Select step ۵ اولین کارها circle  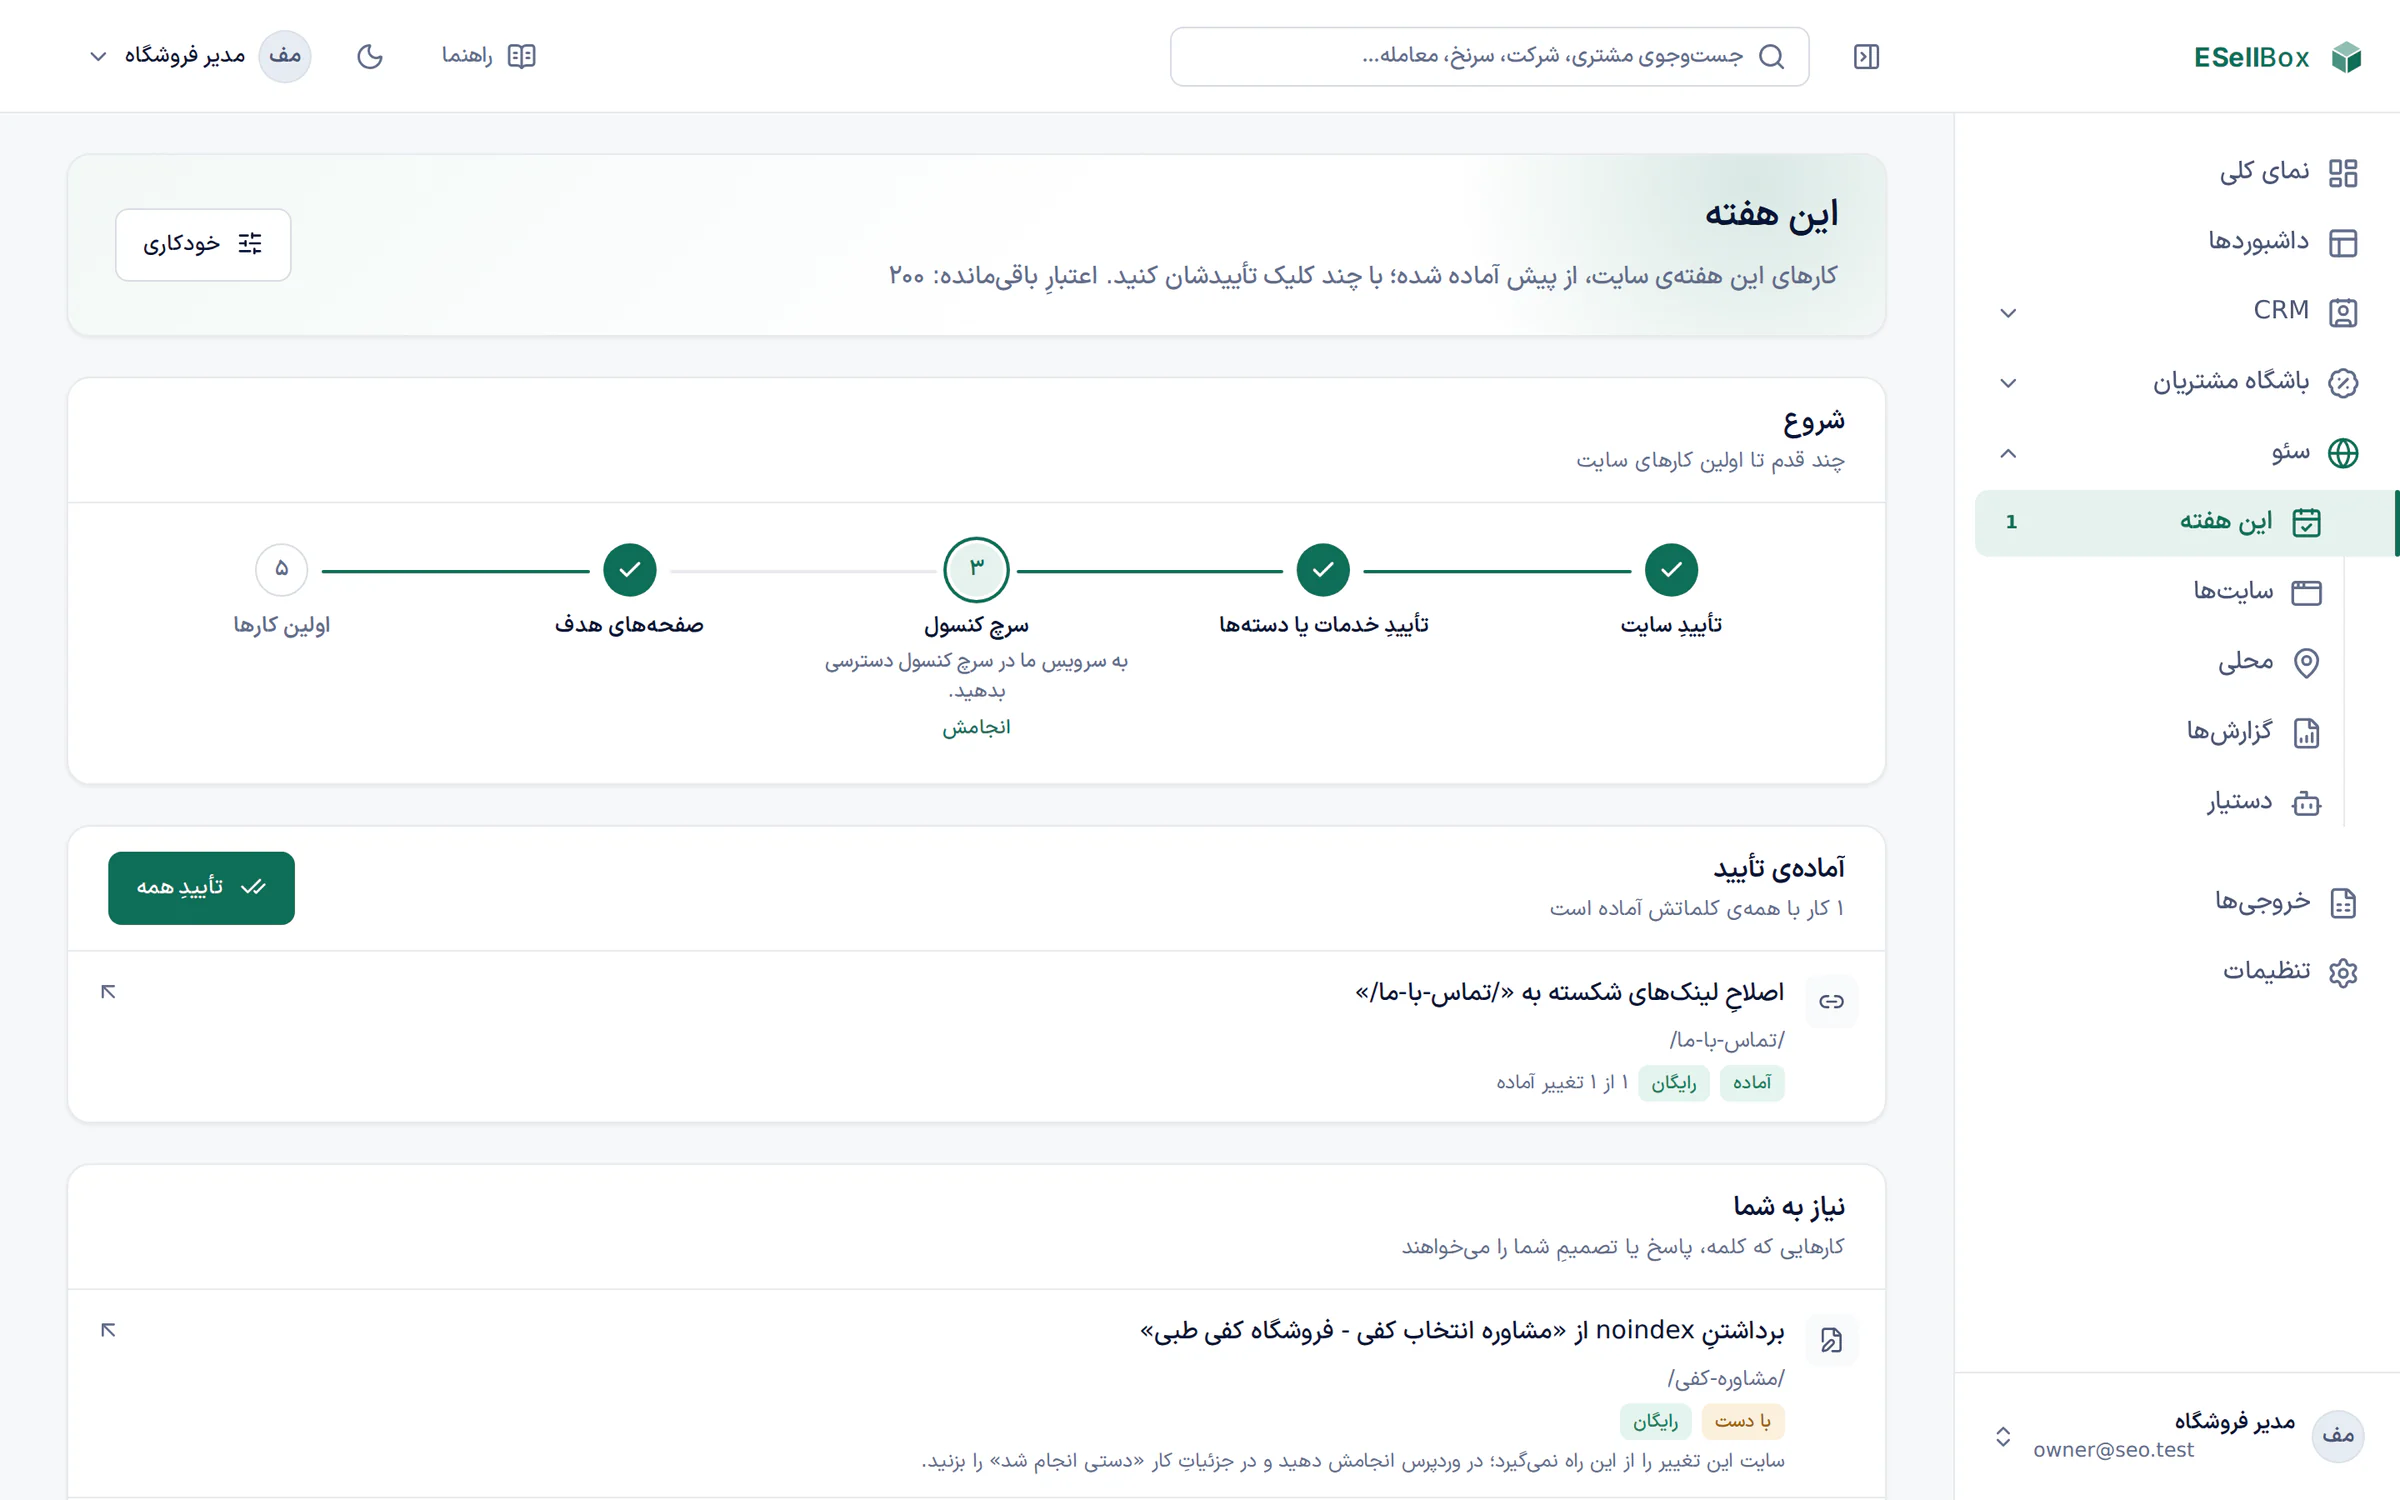[281, 570]
